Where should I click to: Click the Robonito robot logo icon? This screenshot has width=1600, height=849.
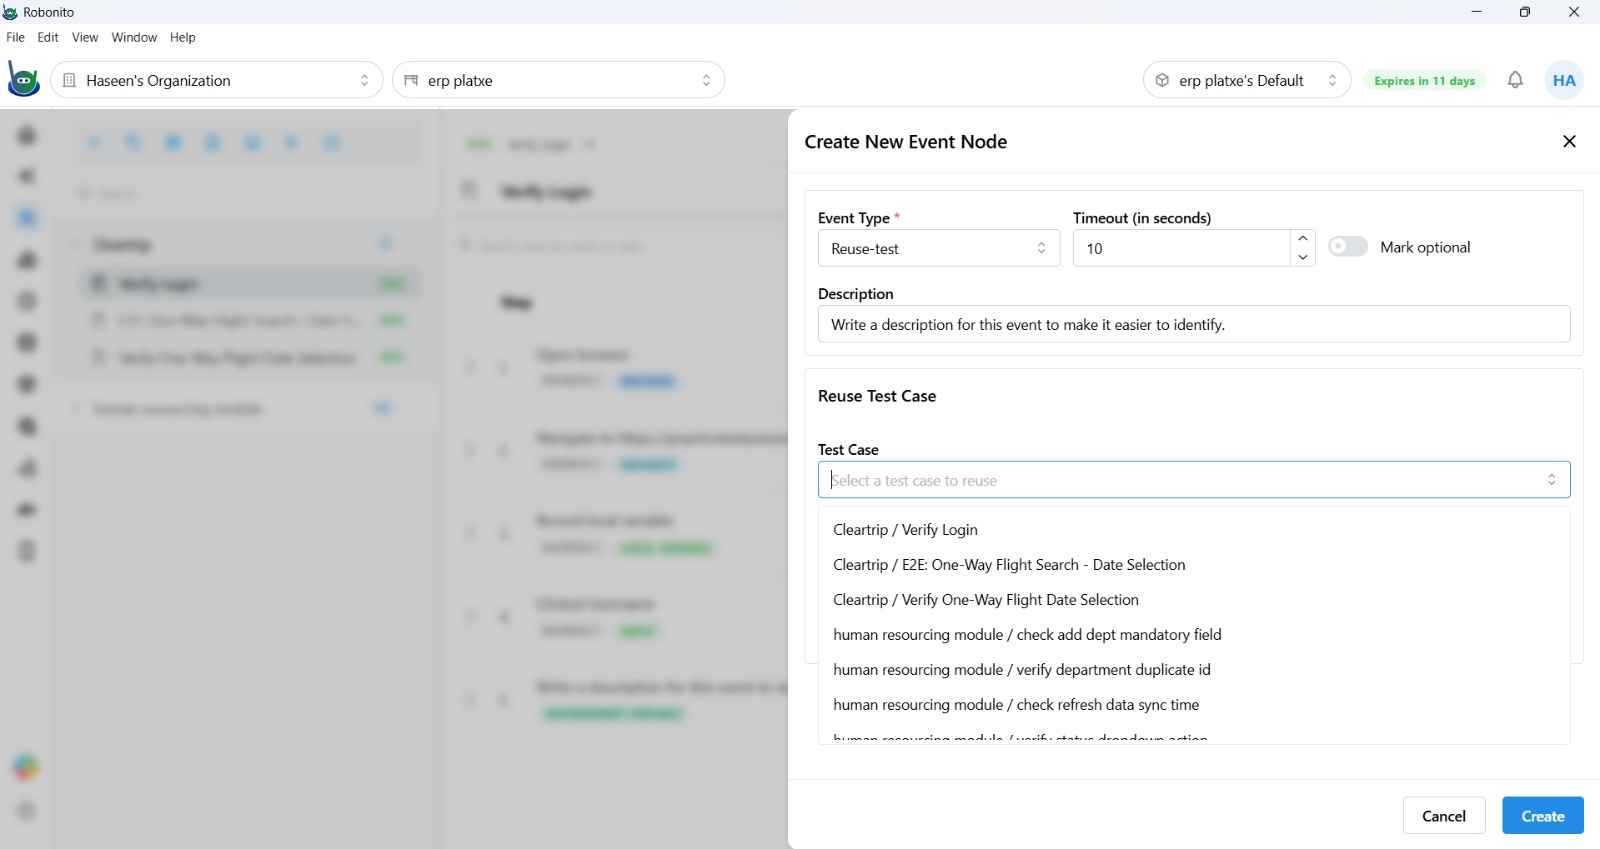click(x=23, y=80)
